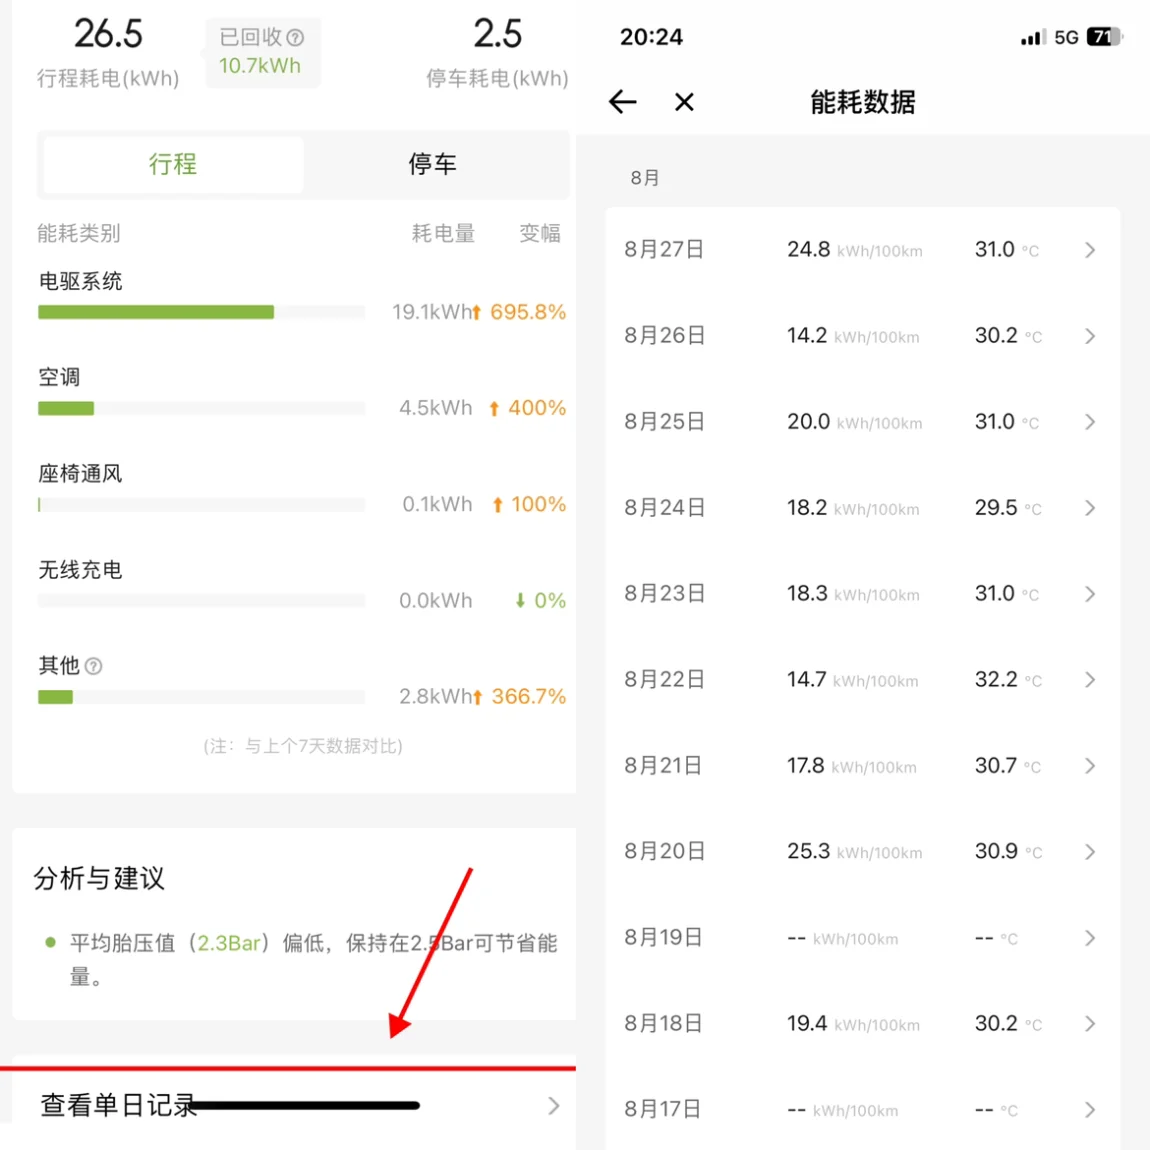This screenshot has height=1150, width=1150.
Task: Tap the help icon beside 已回收
Action: click(295, 38)
